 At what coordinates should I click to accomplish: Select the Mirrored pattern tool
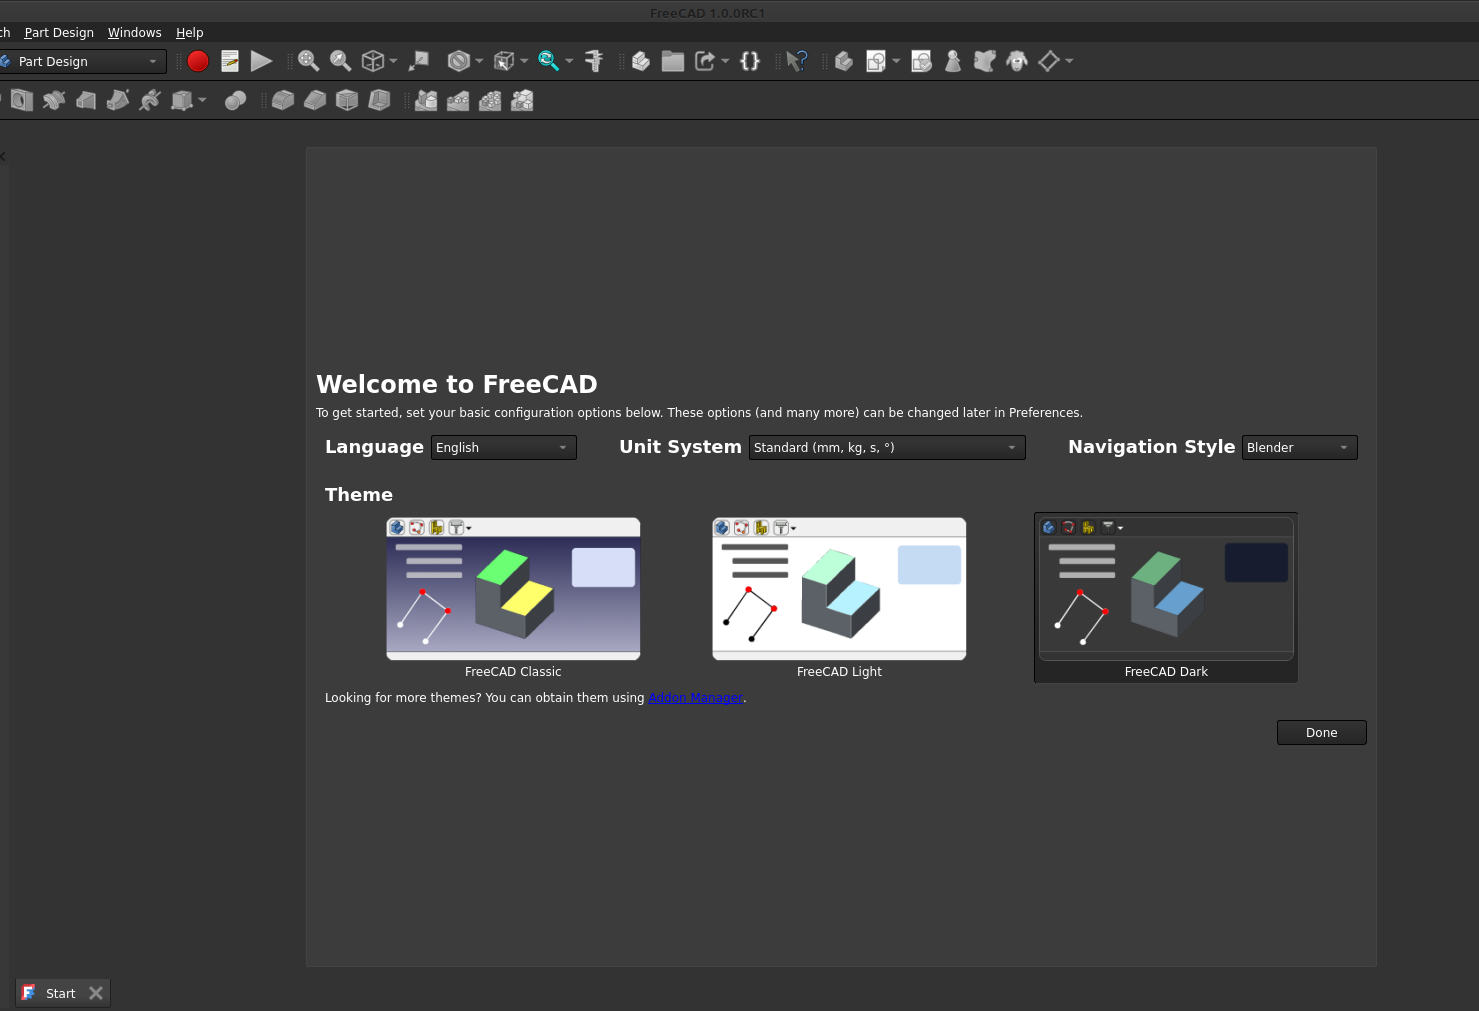pyautogui.click(x=426, y=100)
